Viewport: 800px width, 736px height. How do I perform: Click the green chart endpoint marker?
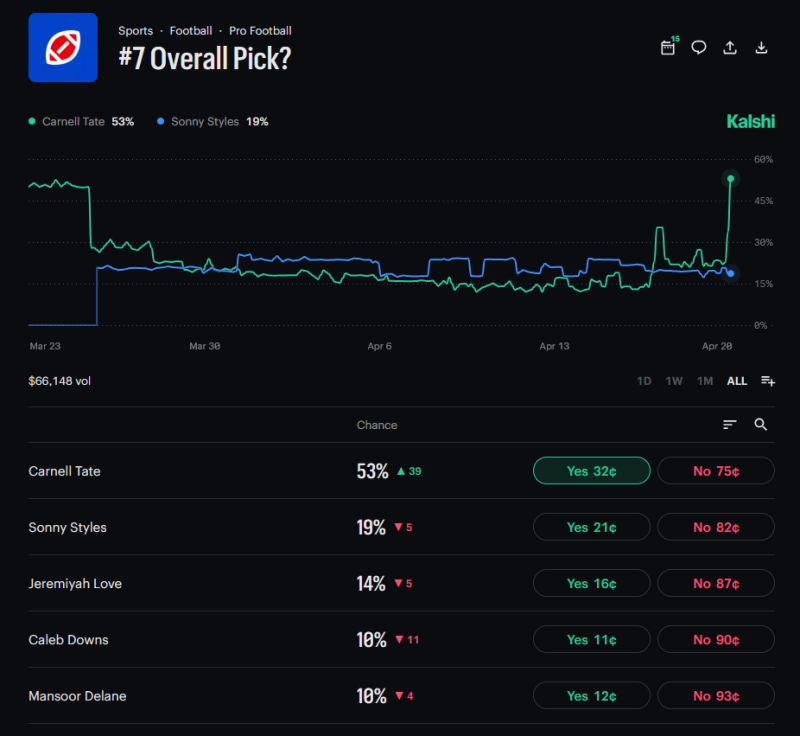tap(731, 179)
